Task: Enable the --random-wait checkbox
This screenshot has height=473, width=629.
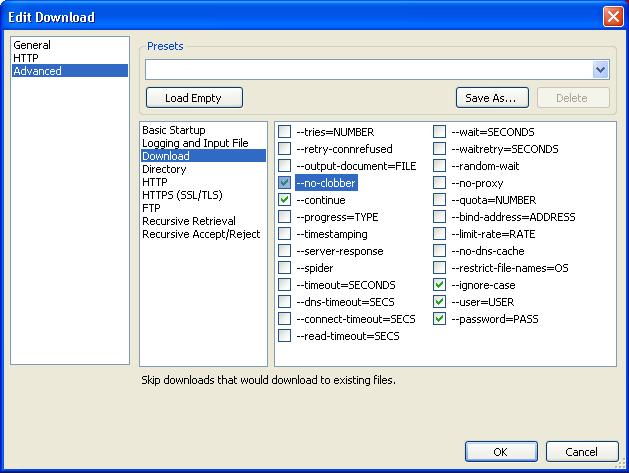Action: 440,166
